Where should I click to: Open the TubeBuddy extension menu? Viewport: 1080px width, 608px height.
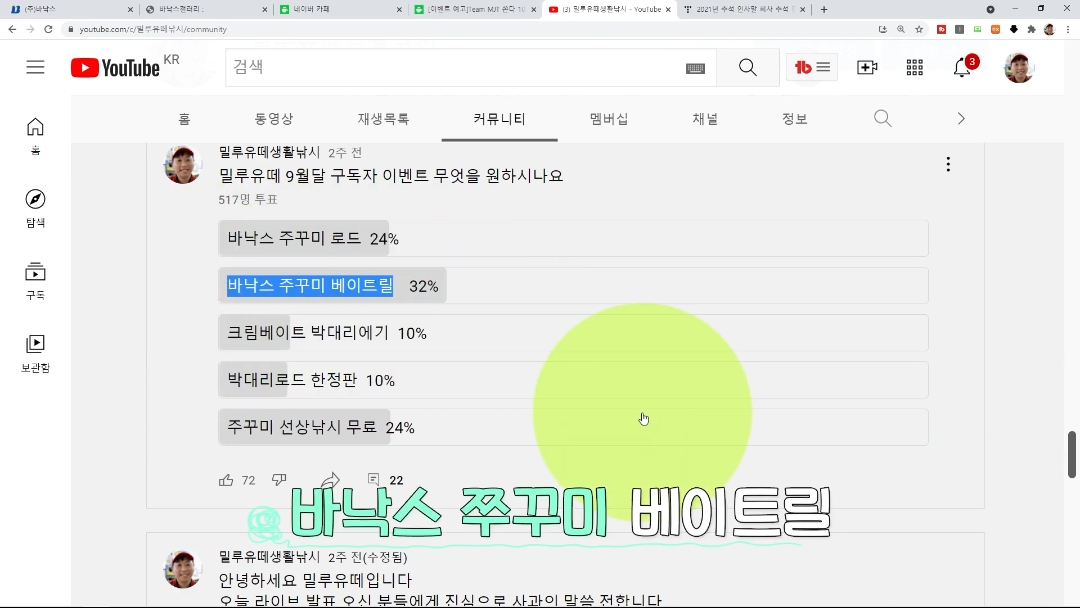click(812, 67)
